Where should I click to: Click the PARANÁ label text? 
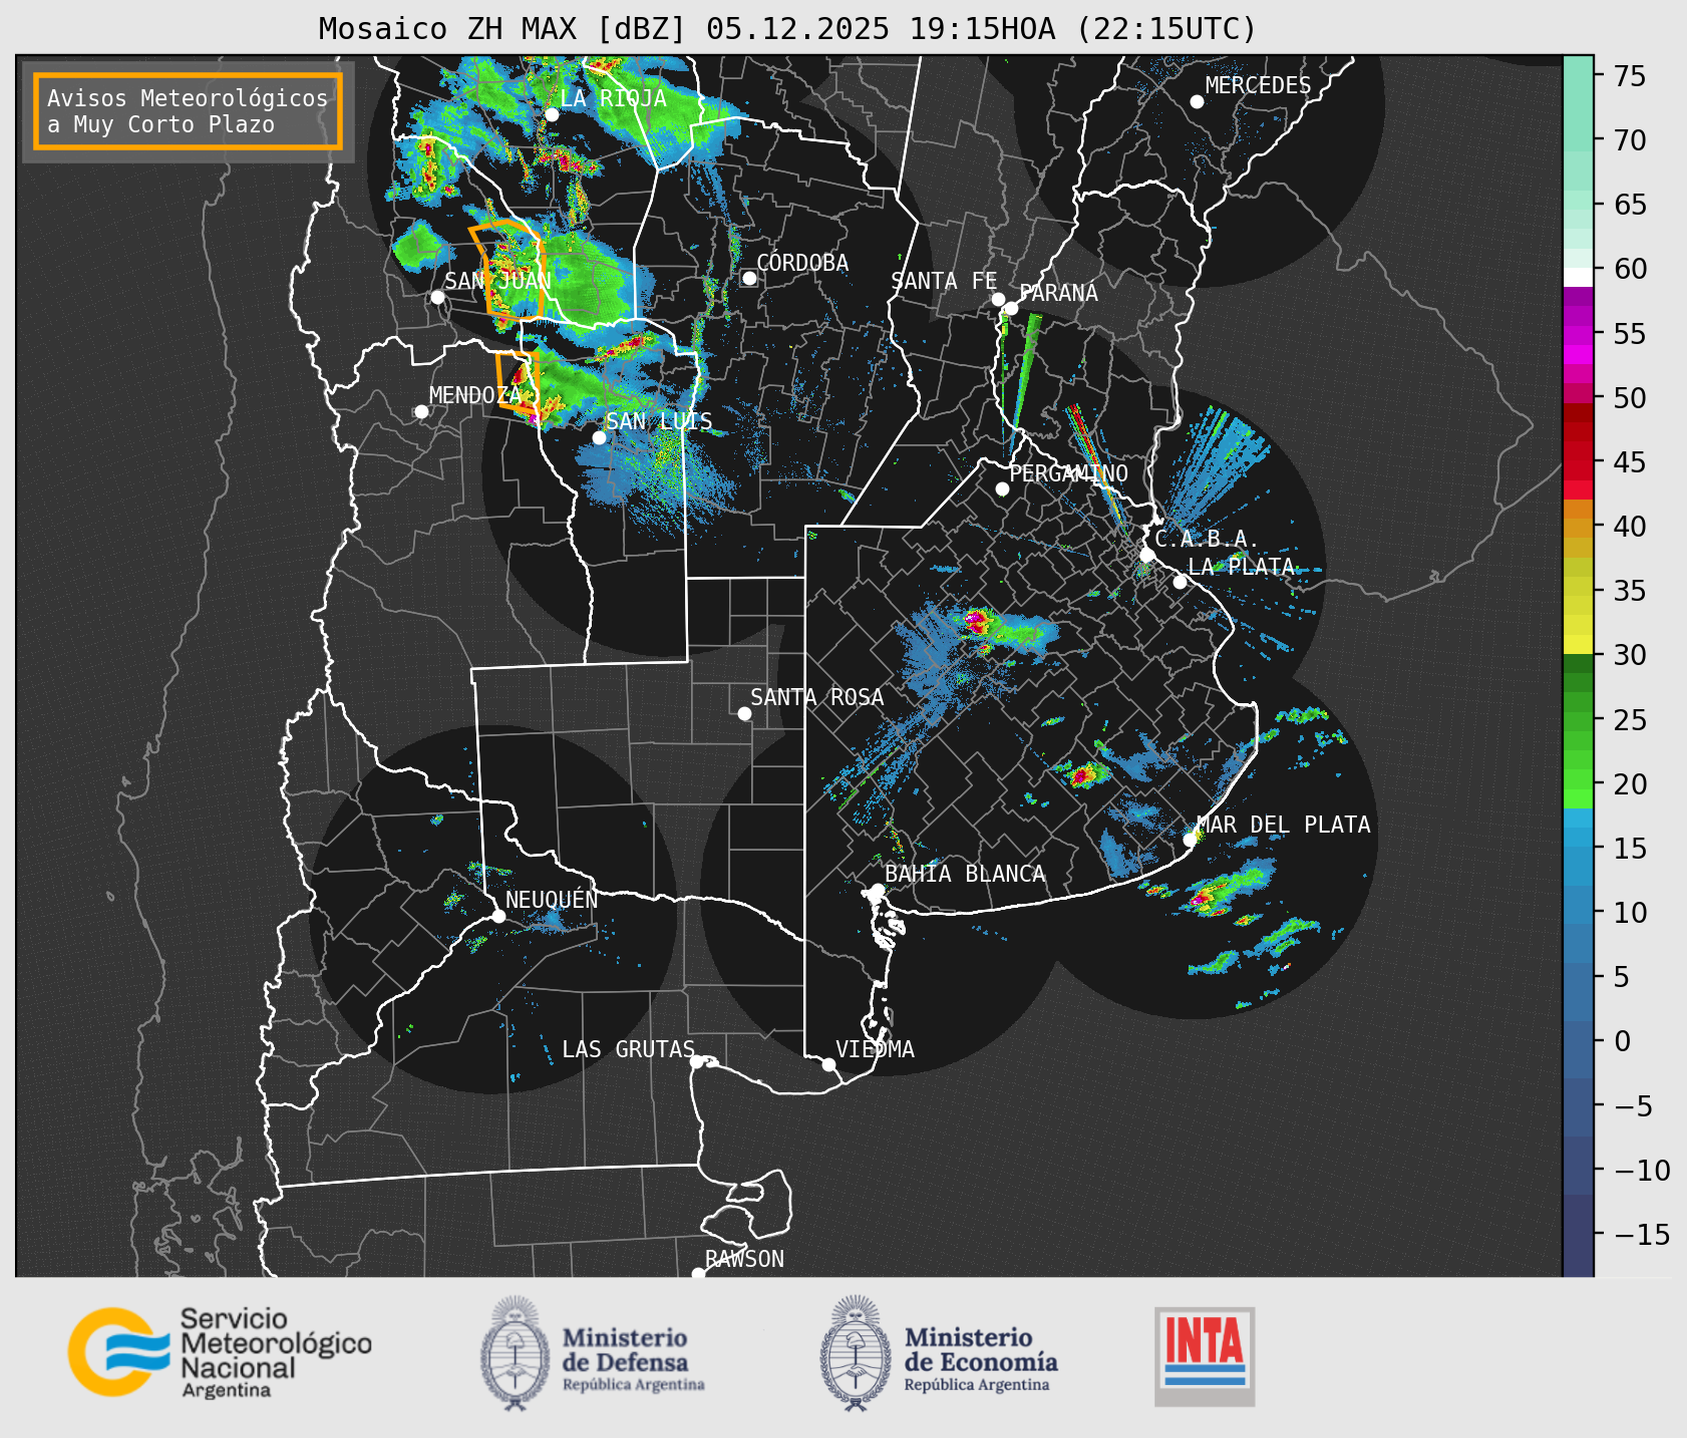click(1059, 292)
